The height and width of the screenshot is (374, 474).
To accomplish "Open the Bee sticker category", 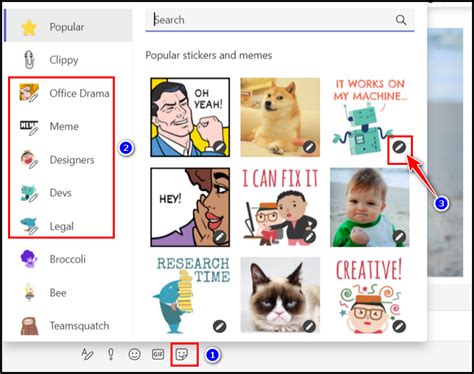I will tap(68, 292).
